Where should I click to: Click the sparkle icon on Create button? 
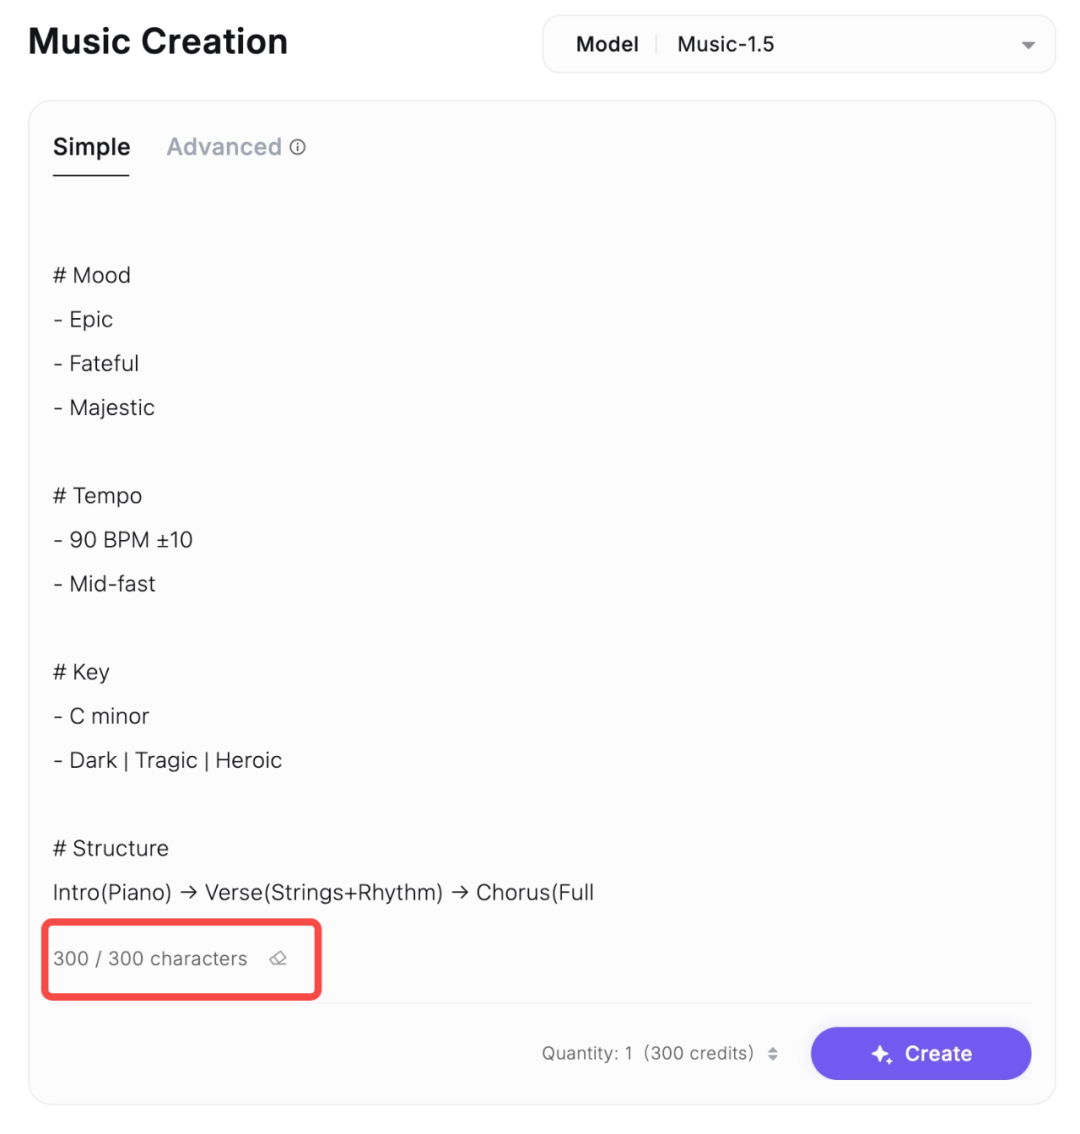tap(881, 1054)
